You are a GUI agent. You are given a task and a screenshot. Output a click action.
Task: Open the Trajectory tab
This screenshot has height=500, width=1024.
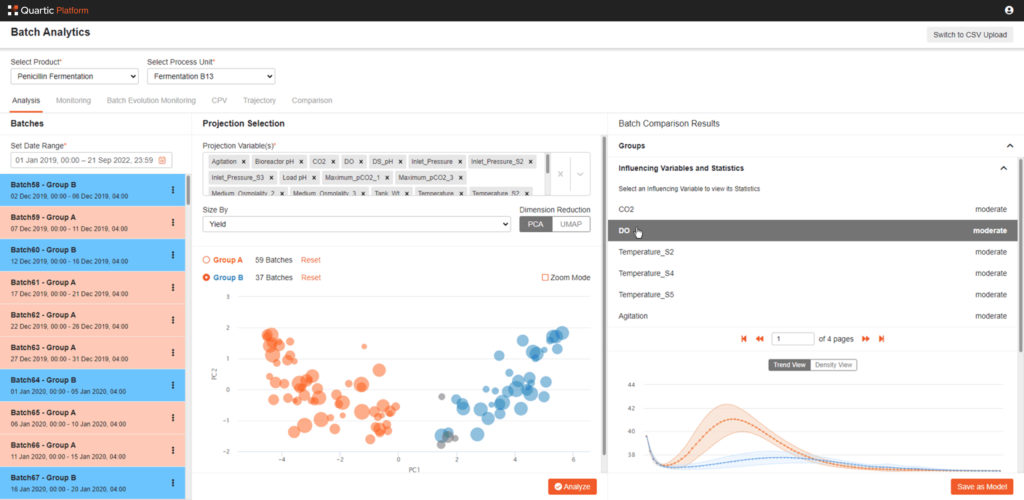[259, 101]
